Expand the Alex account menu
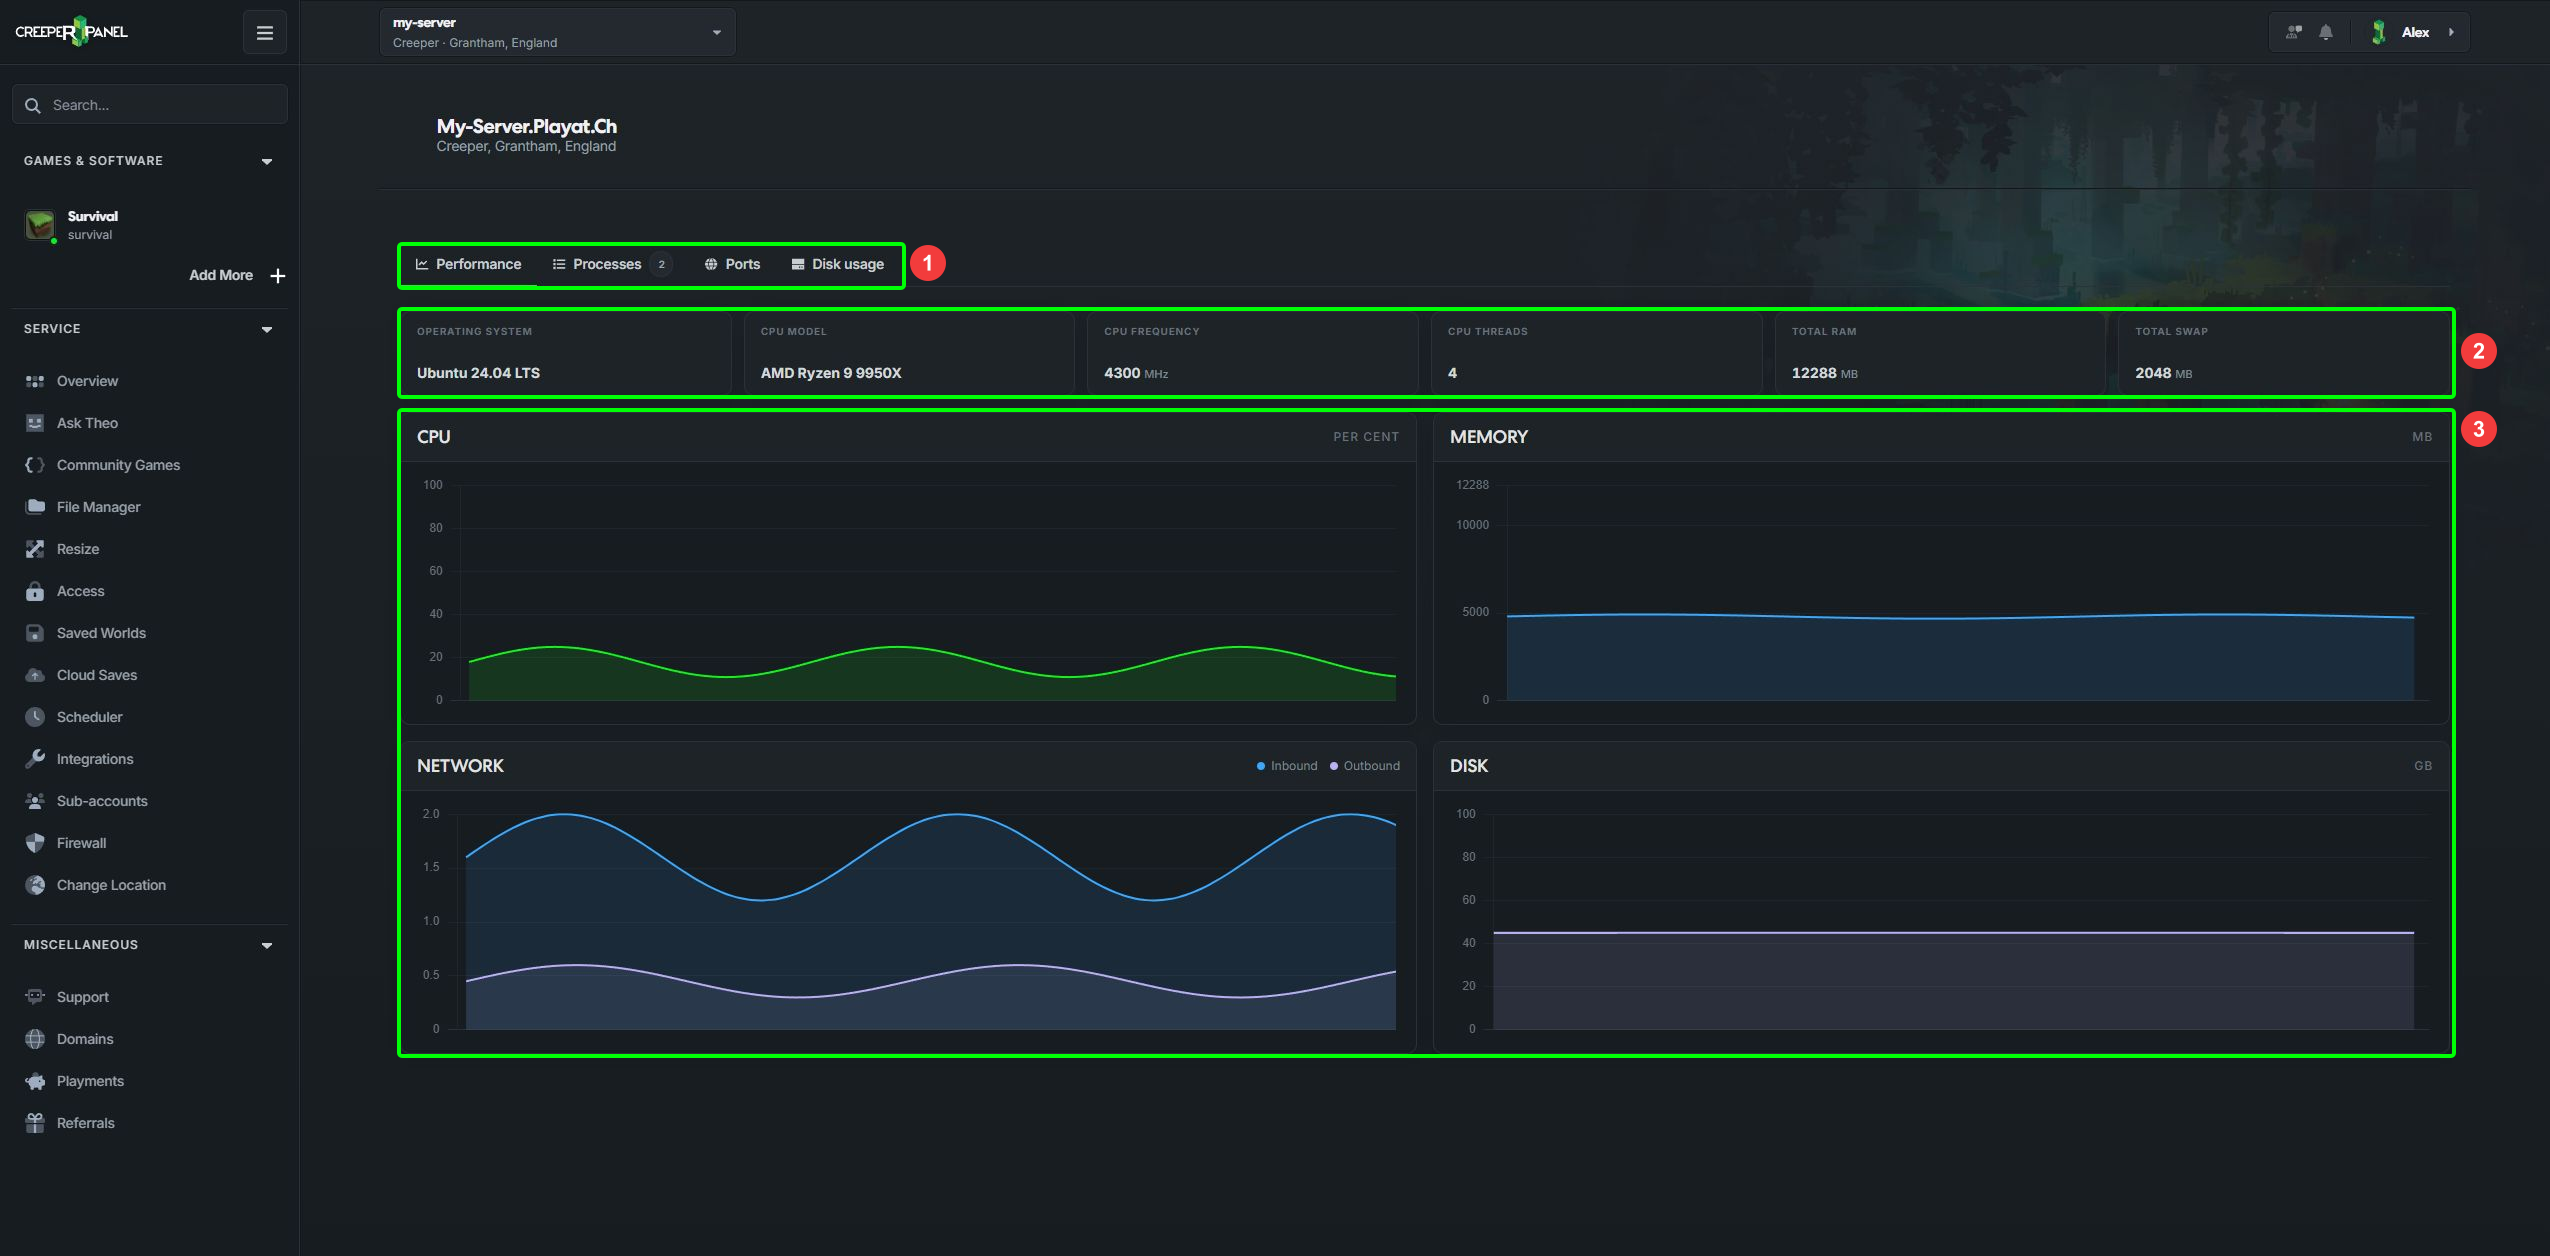Viewport: 2550px width, 1256px height. click(2413, 32)
